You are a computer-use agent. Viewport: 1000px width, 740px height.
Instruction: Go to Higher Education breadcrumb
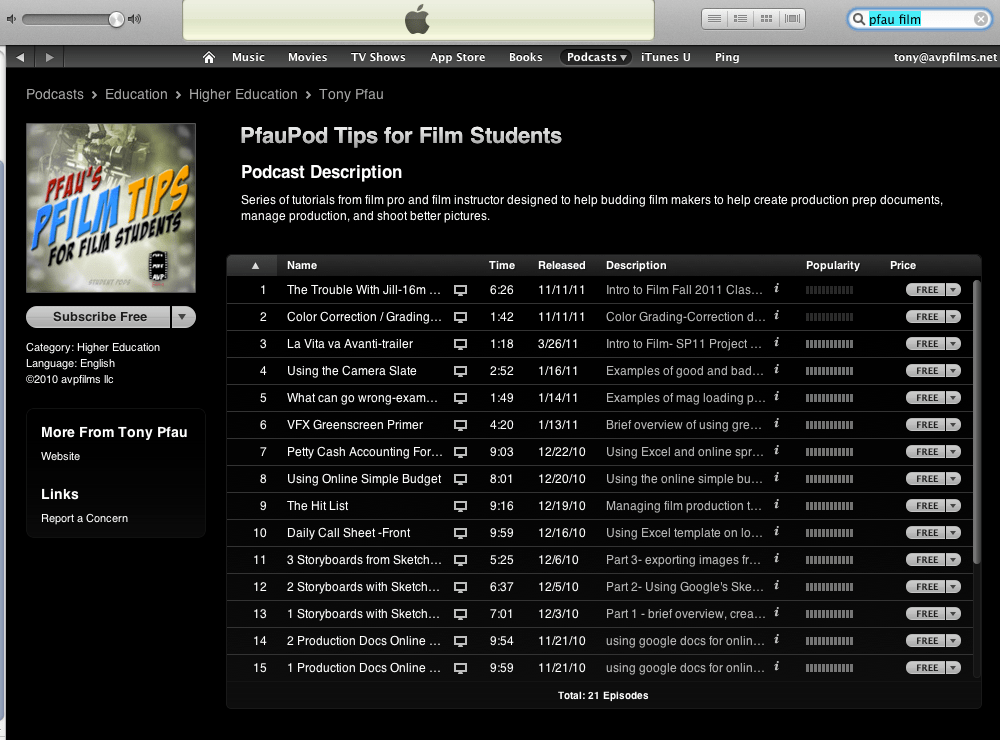243,94
